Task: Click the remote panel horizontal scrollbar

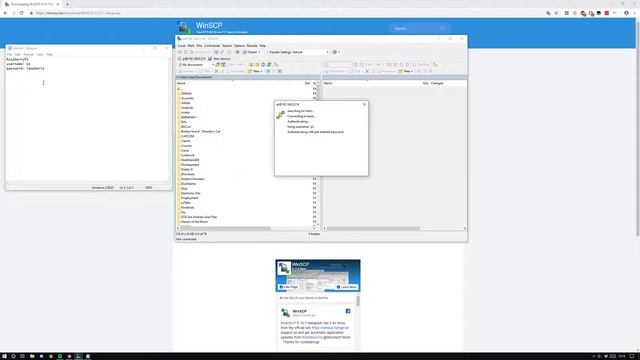Action: click(x=373, y=229)
